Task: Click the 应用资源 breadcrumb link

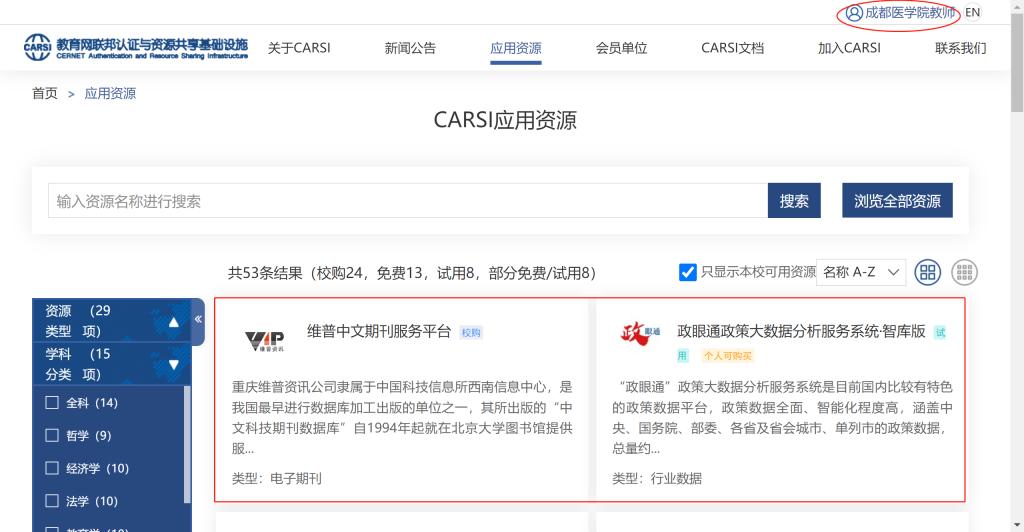Action: [110, 93]
